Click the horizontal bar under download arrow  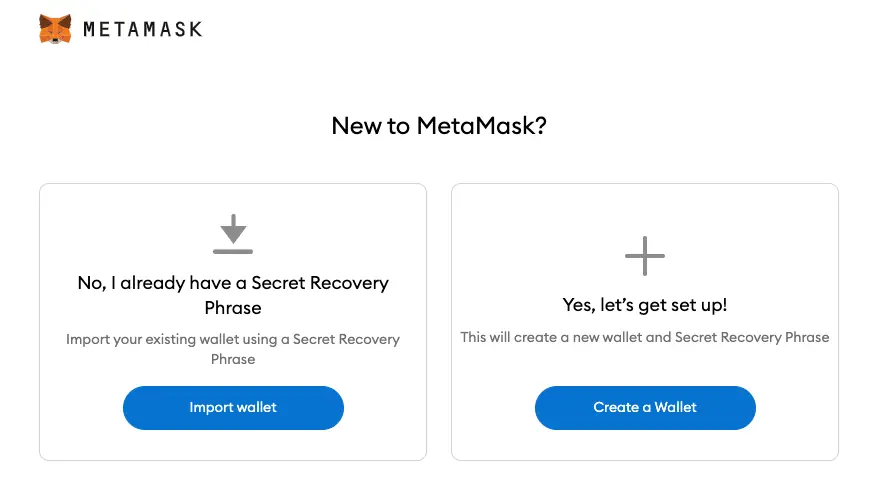(x=233, y=251)
